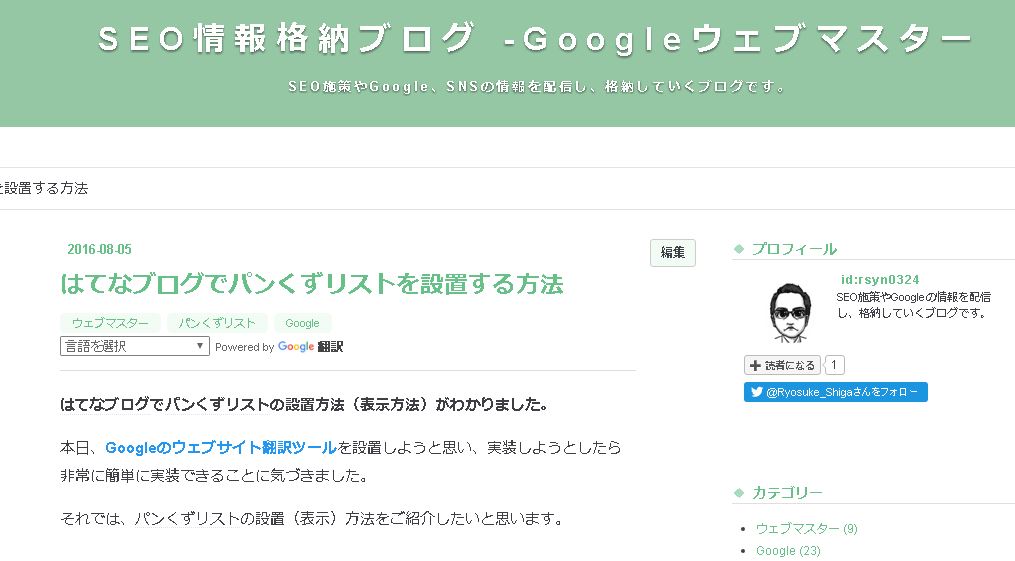
Task: Click the reader count 1 bubble
Action: pos(834,365)
